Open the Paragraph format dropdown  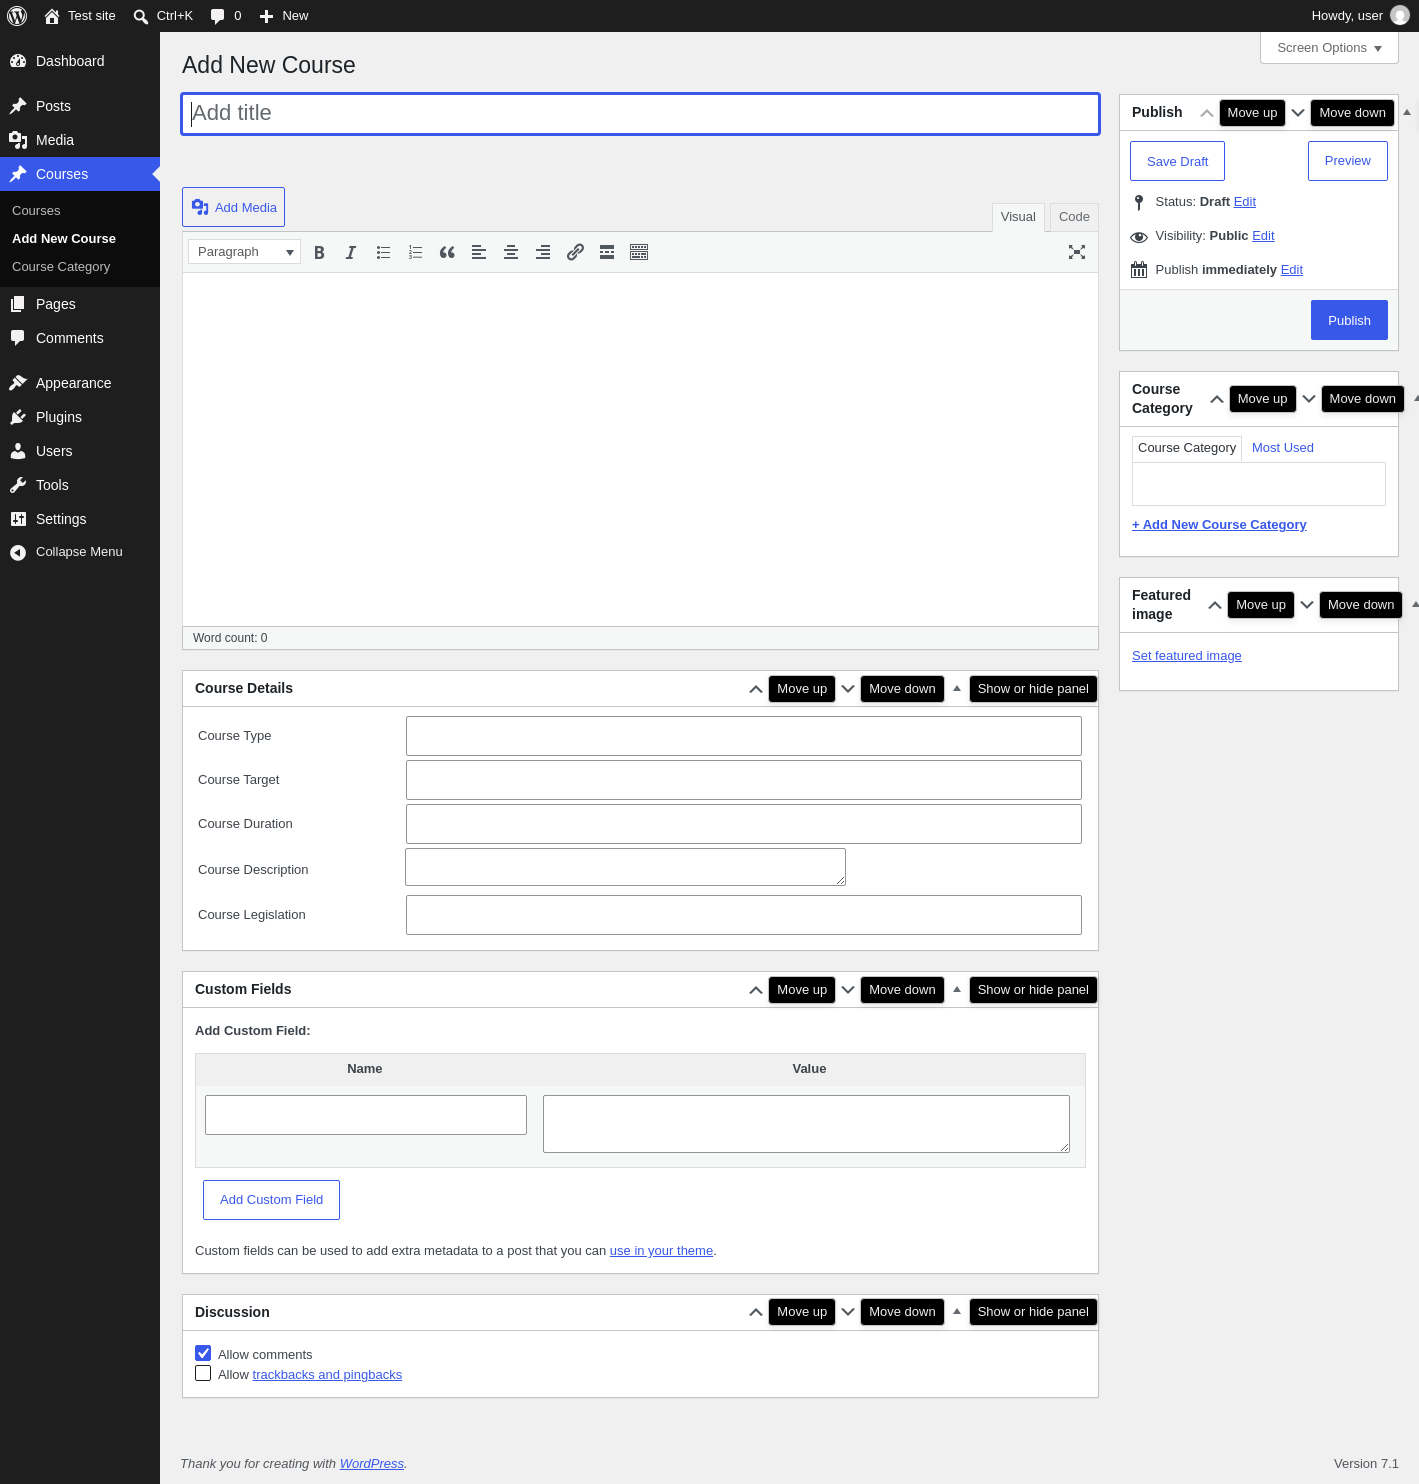point(244,252)
